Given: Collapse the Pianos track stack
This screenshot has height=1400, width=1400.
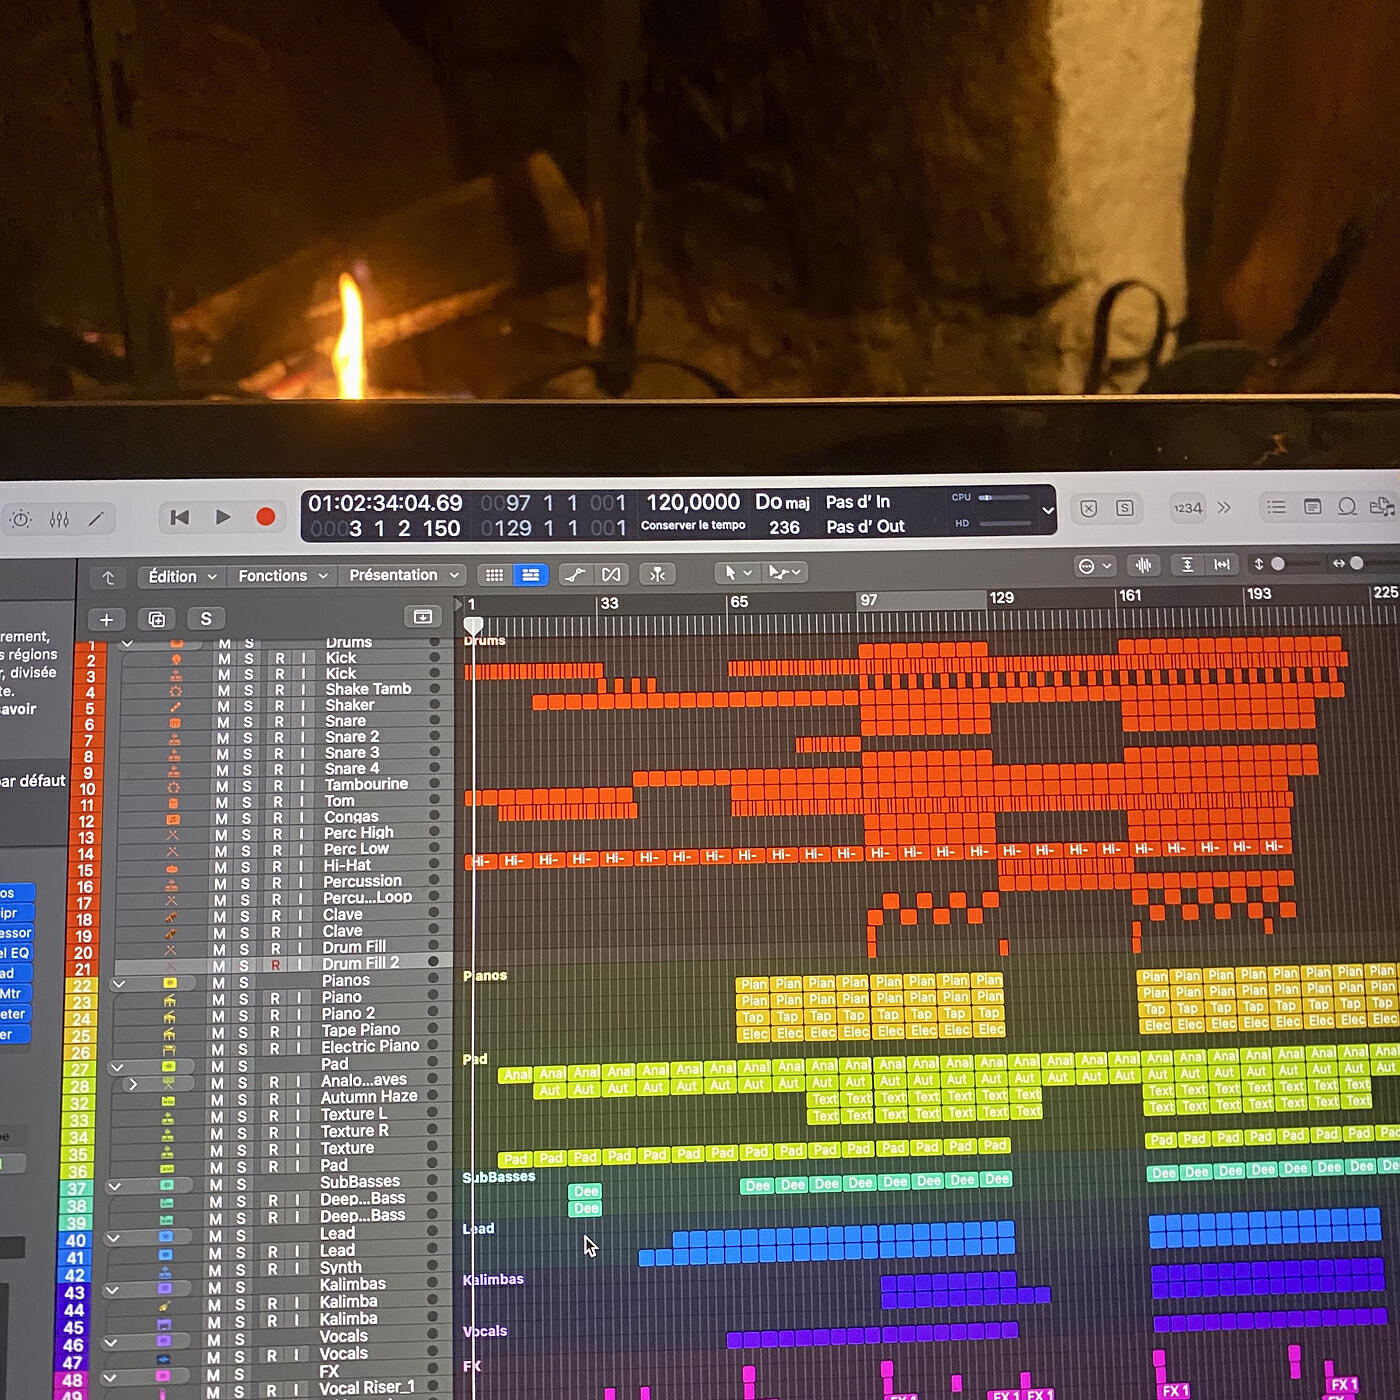Looking at the screenshot, I should (118, 984).
